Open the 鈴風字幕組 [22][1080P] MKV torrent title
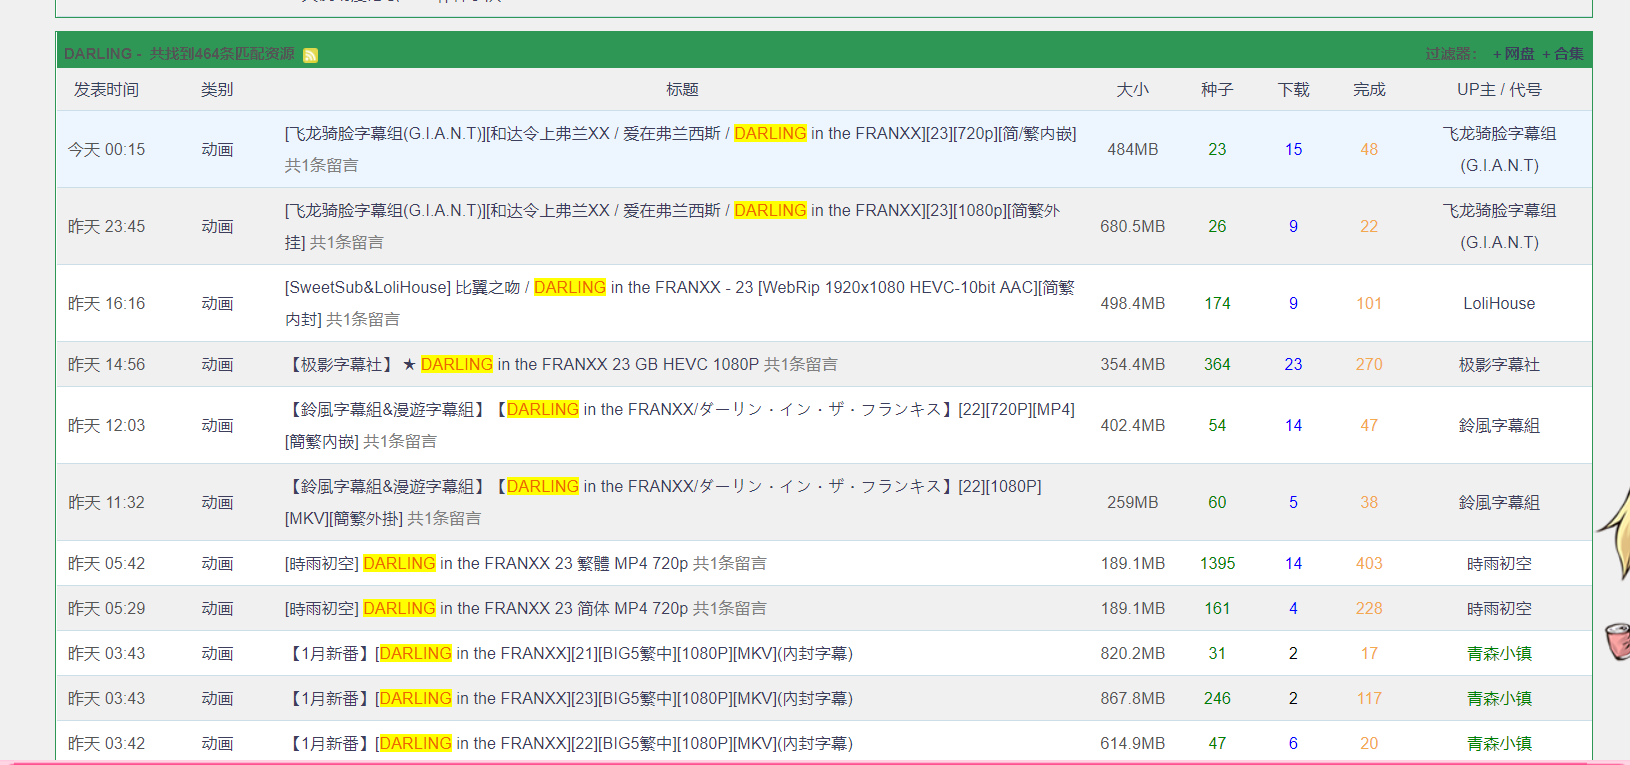 point(663,502)
